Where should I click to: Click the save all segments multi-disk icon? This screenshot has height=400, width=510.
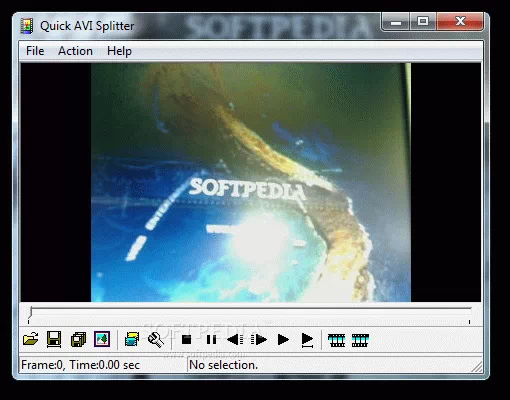tap(78, 340)
